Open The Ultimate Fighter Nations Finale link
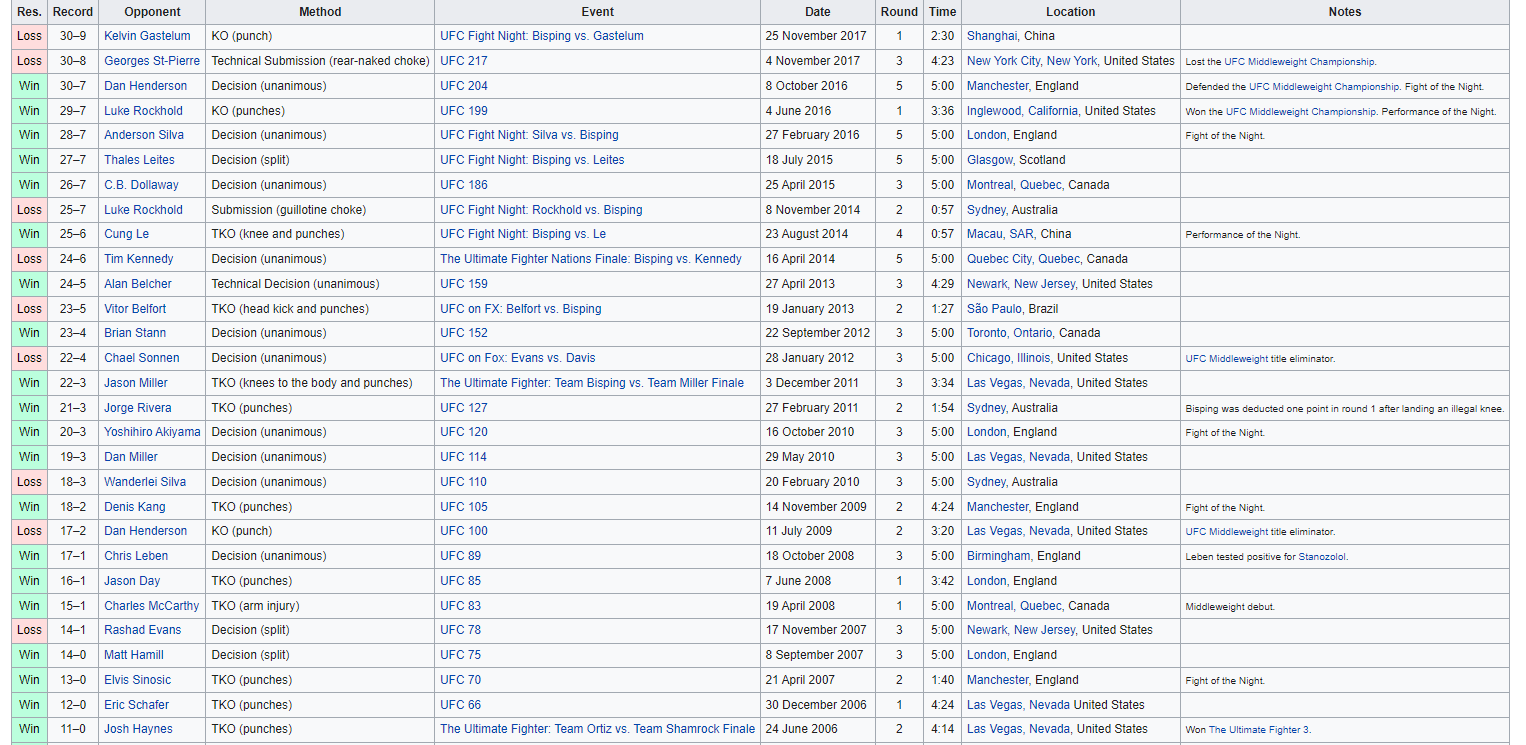 [591, 259]
